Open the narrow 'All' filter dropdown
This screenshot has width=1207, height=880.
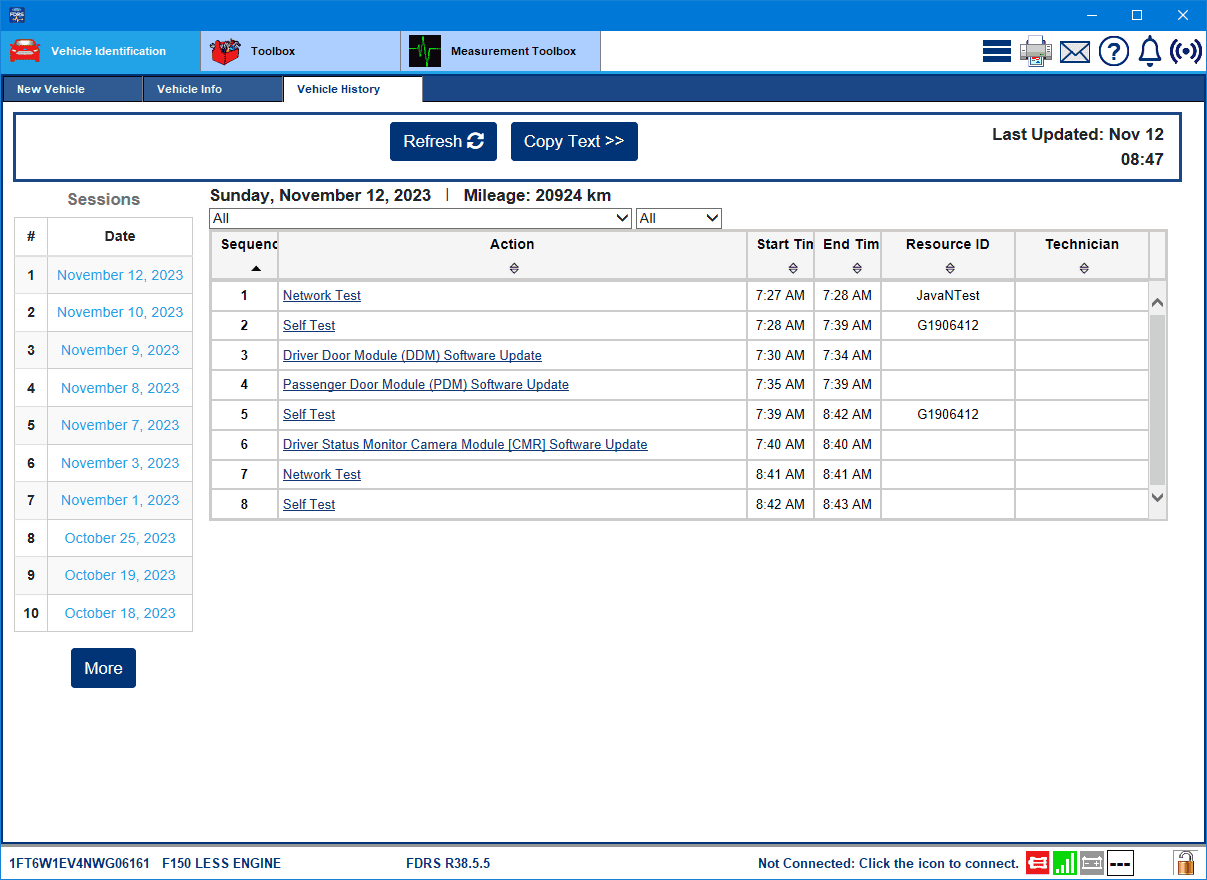(x=678, y=218)
